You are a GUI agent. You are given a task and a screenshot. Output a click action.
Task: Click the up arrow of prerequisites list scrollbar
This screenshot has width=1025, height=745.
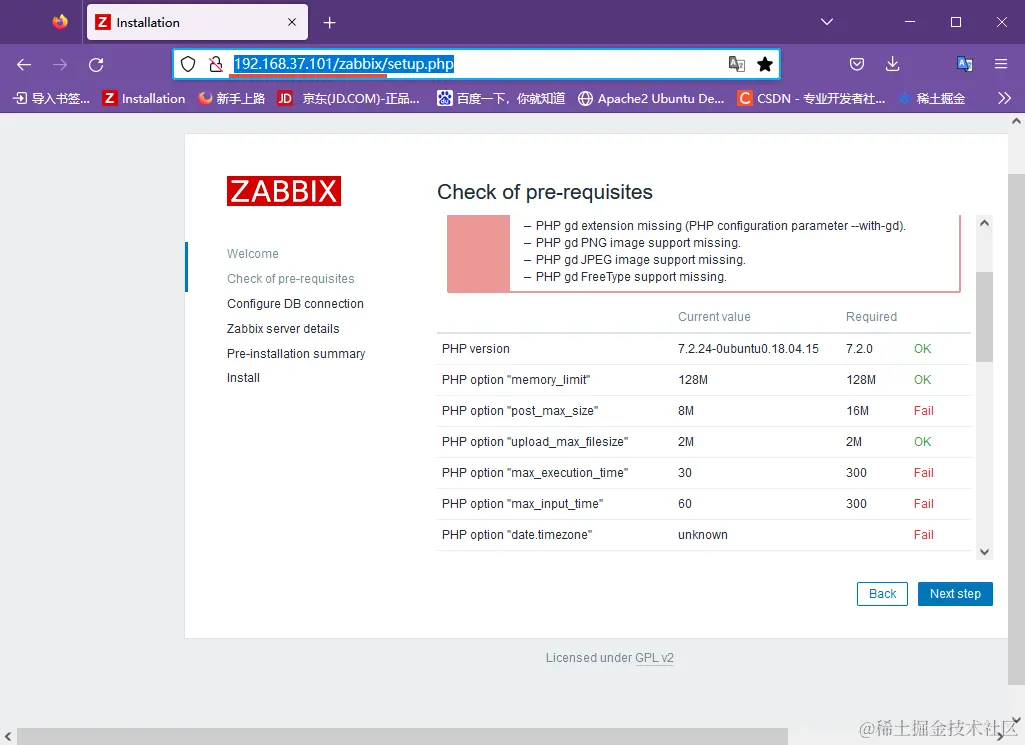click(984, 223)
